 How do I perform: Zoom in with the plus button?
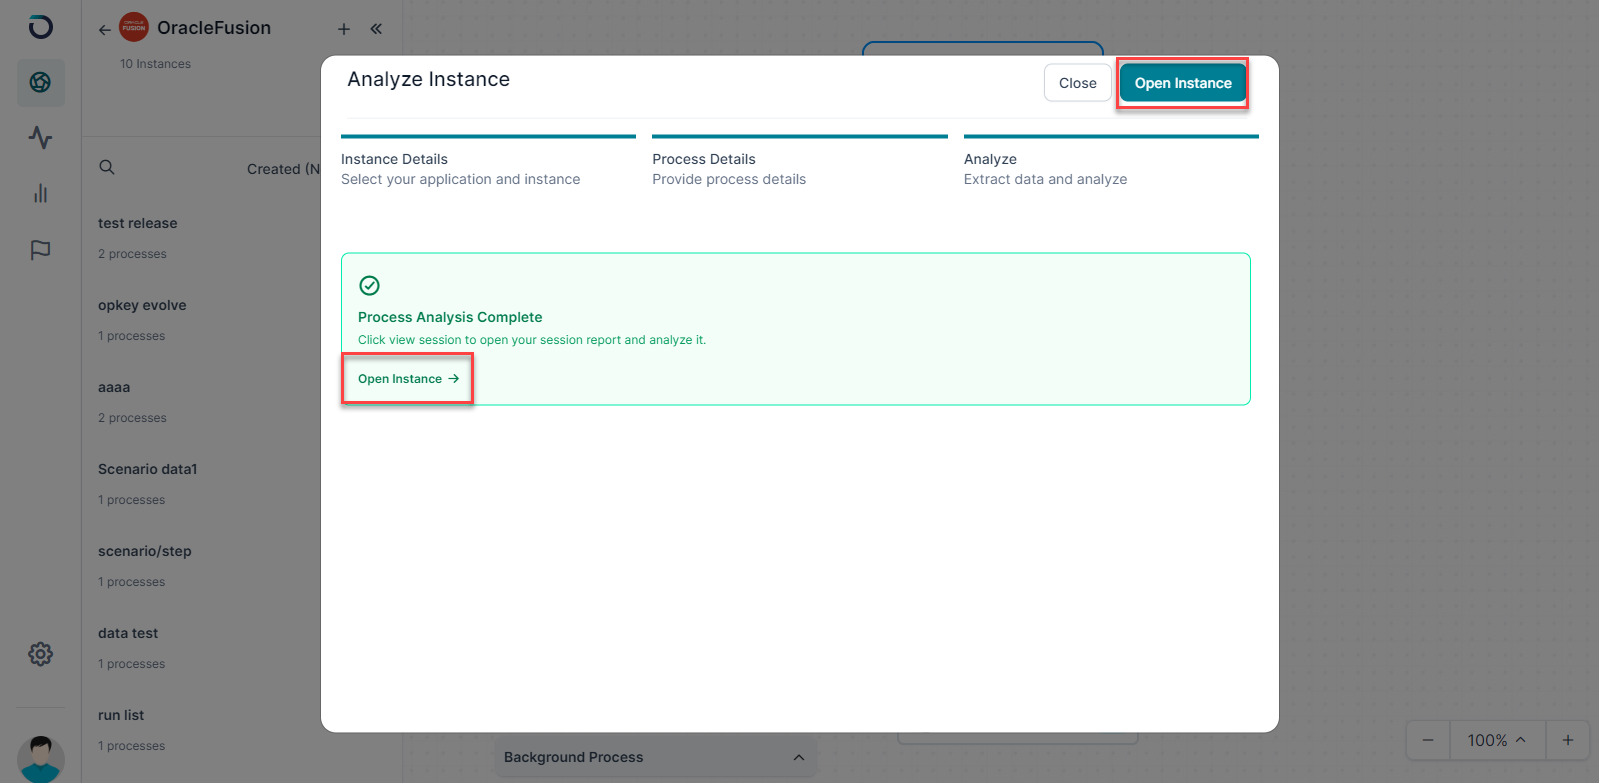point(1568,740)
